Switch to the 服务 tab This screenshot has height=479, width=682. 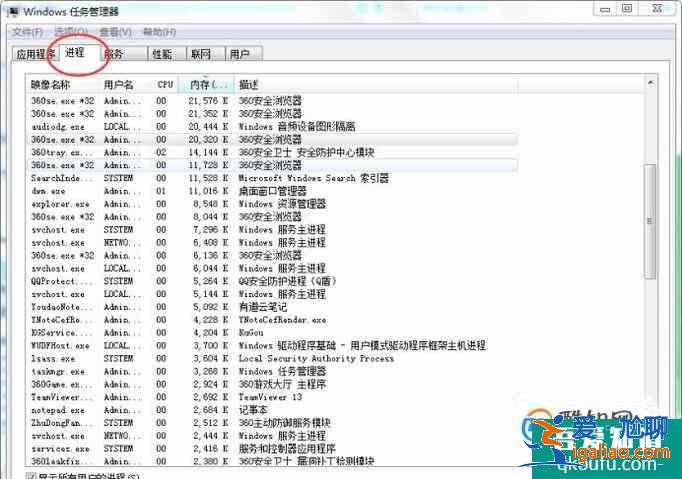[124, 54]
